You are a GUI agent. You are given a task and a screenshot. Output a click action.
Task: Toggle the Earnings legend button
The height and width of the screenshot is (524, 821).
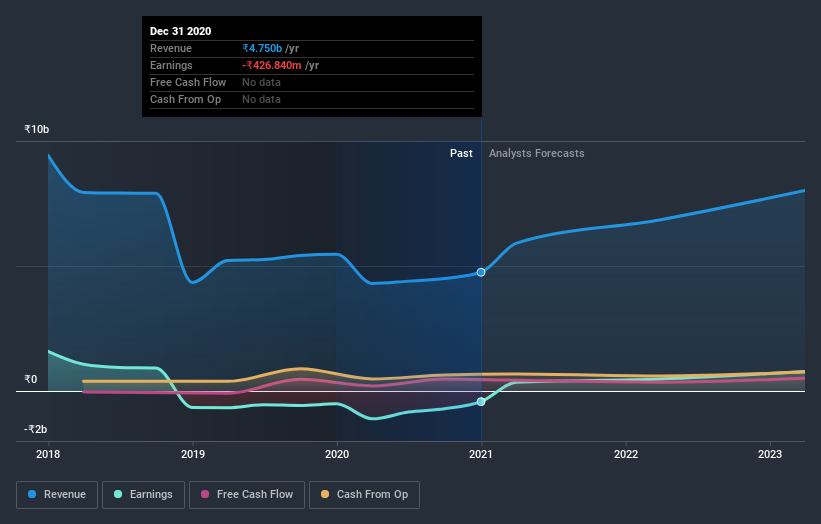[143, 495]
